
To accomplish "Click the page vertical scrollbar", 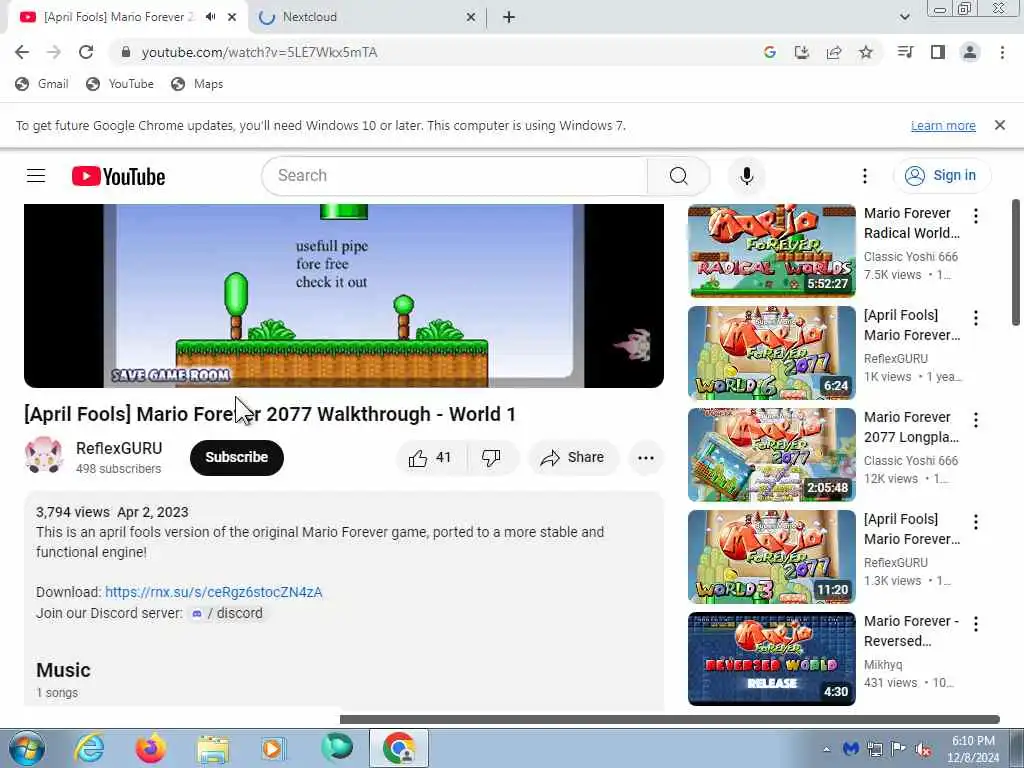I will 1016,263.
